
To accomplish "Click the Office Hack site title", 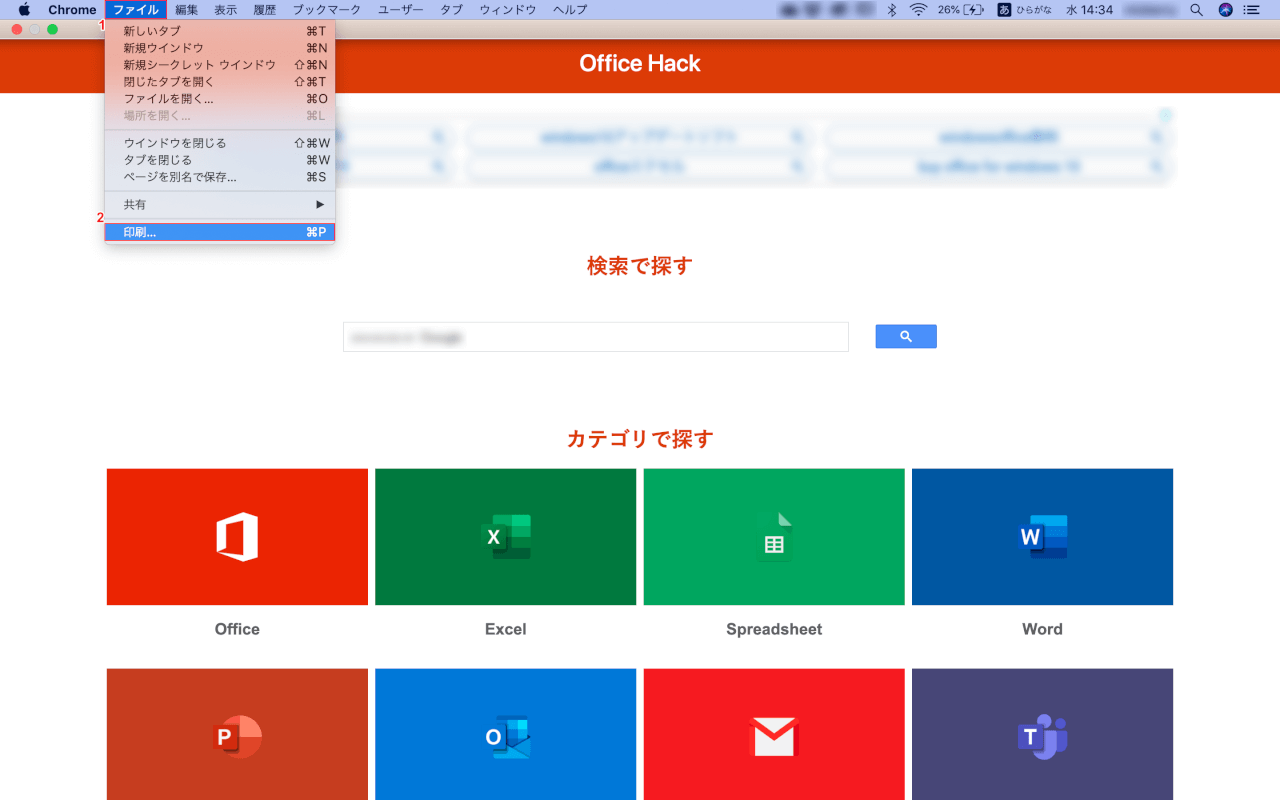I will [x=640, y=63].
